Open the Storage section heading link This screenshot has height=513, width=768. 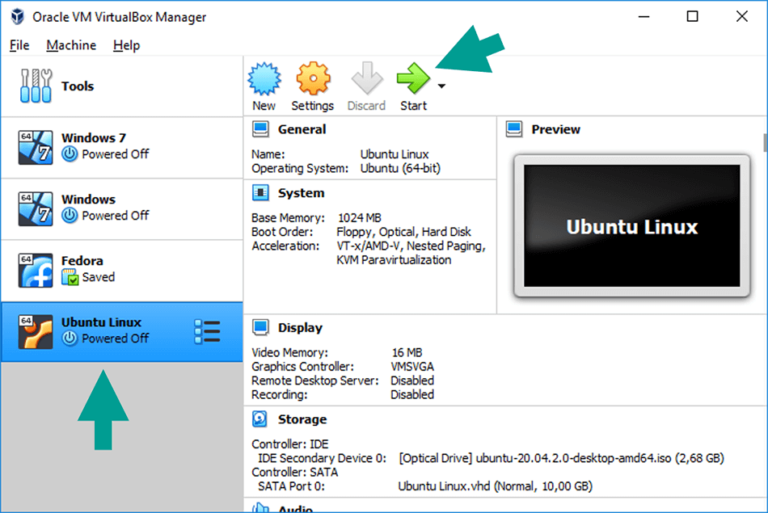(x=302, y=419)
